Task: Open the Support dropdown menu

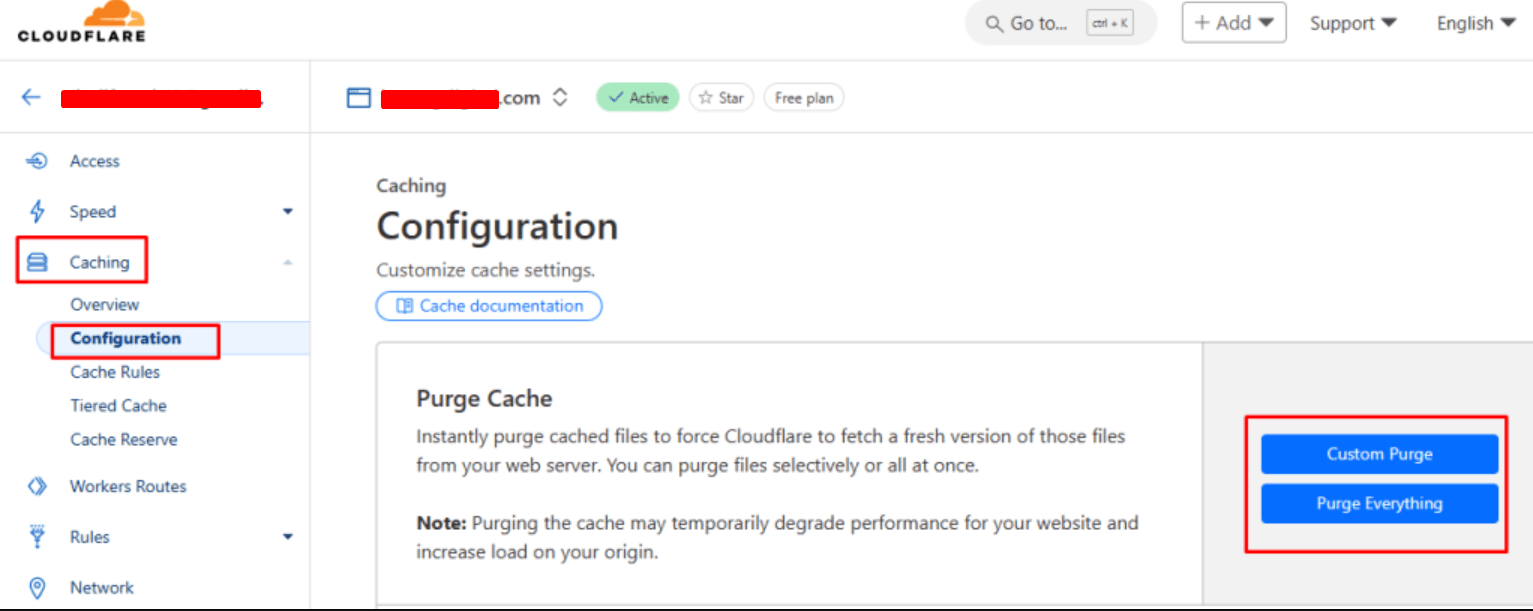Action: pyautogui.click(x=1353, y=23)
